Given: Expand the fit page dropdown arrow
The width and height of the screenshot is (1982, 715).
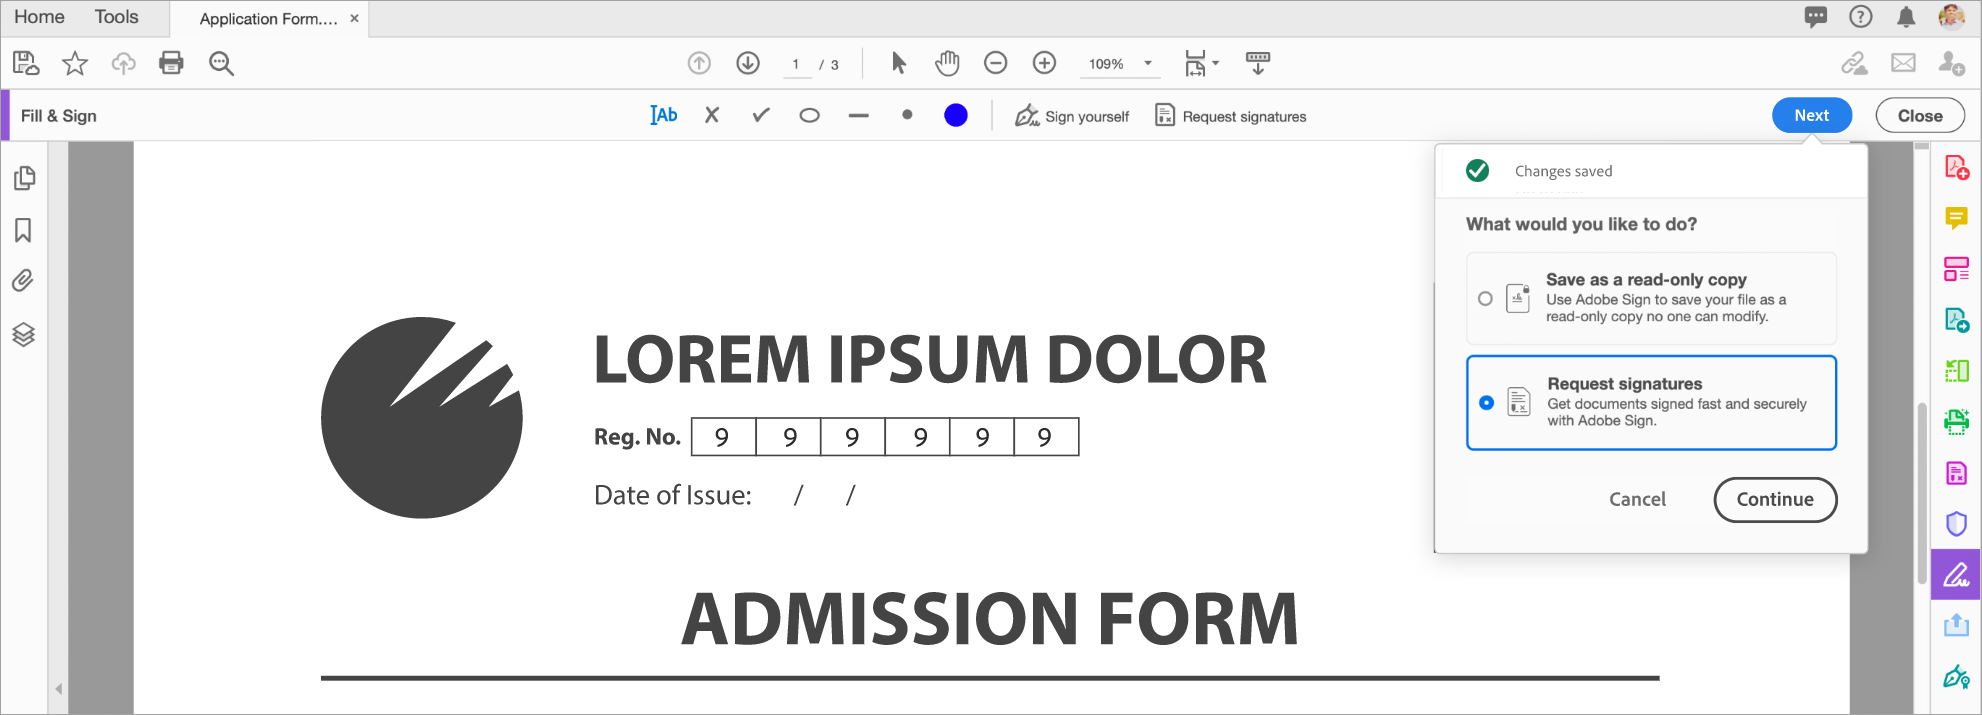Looking at the screenshot, I should click(1216, 63).
